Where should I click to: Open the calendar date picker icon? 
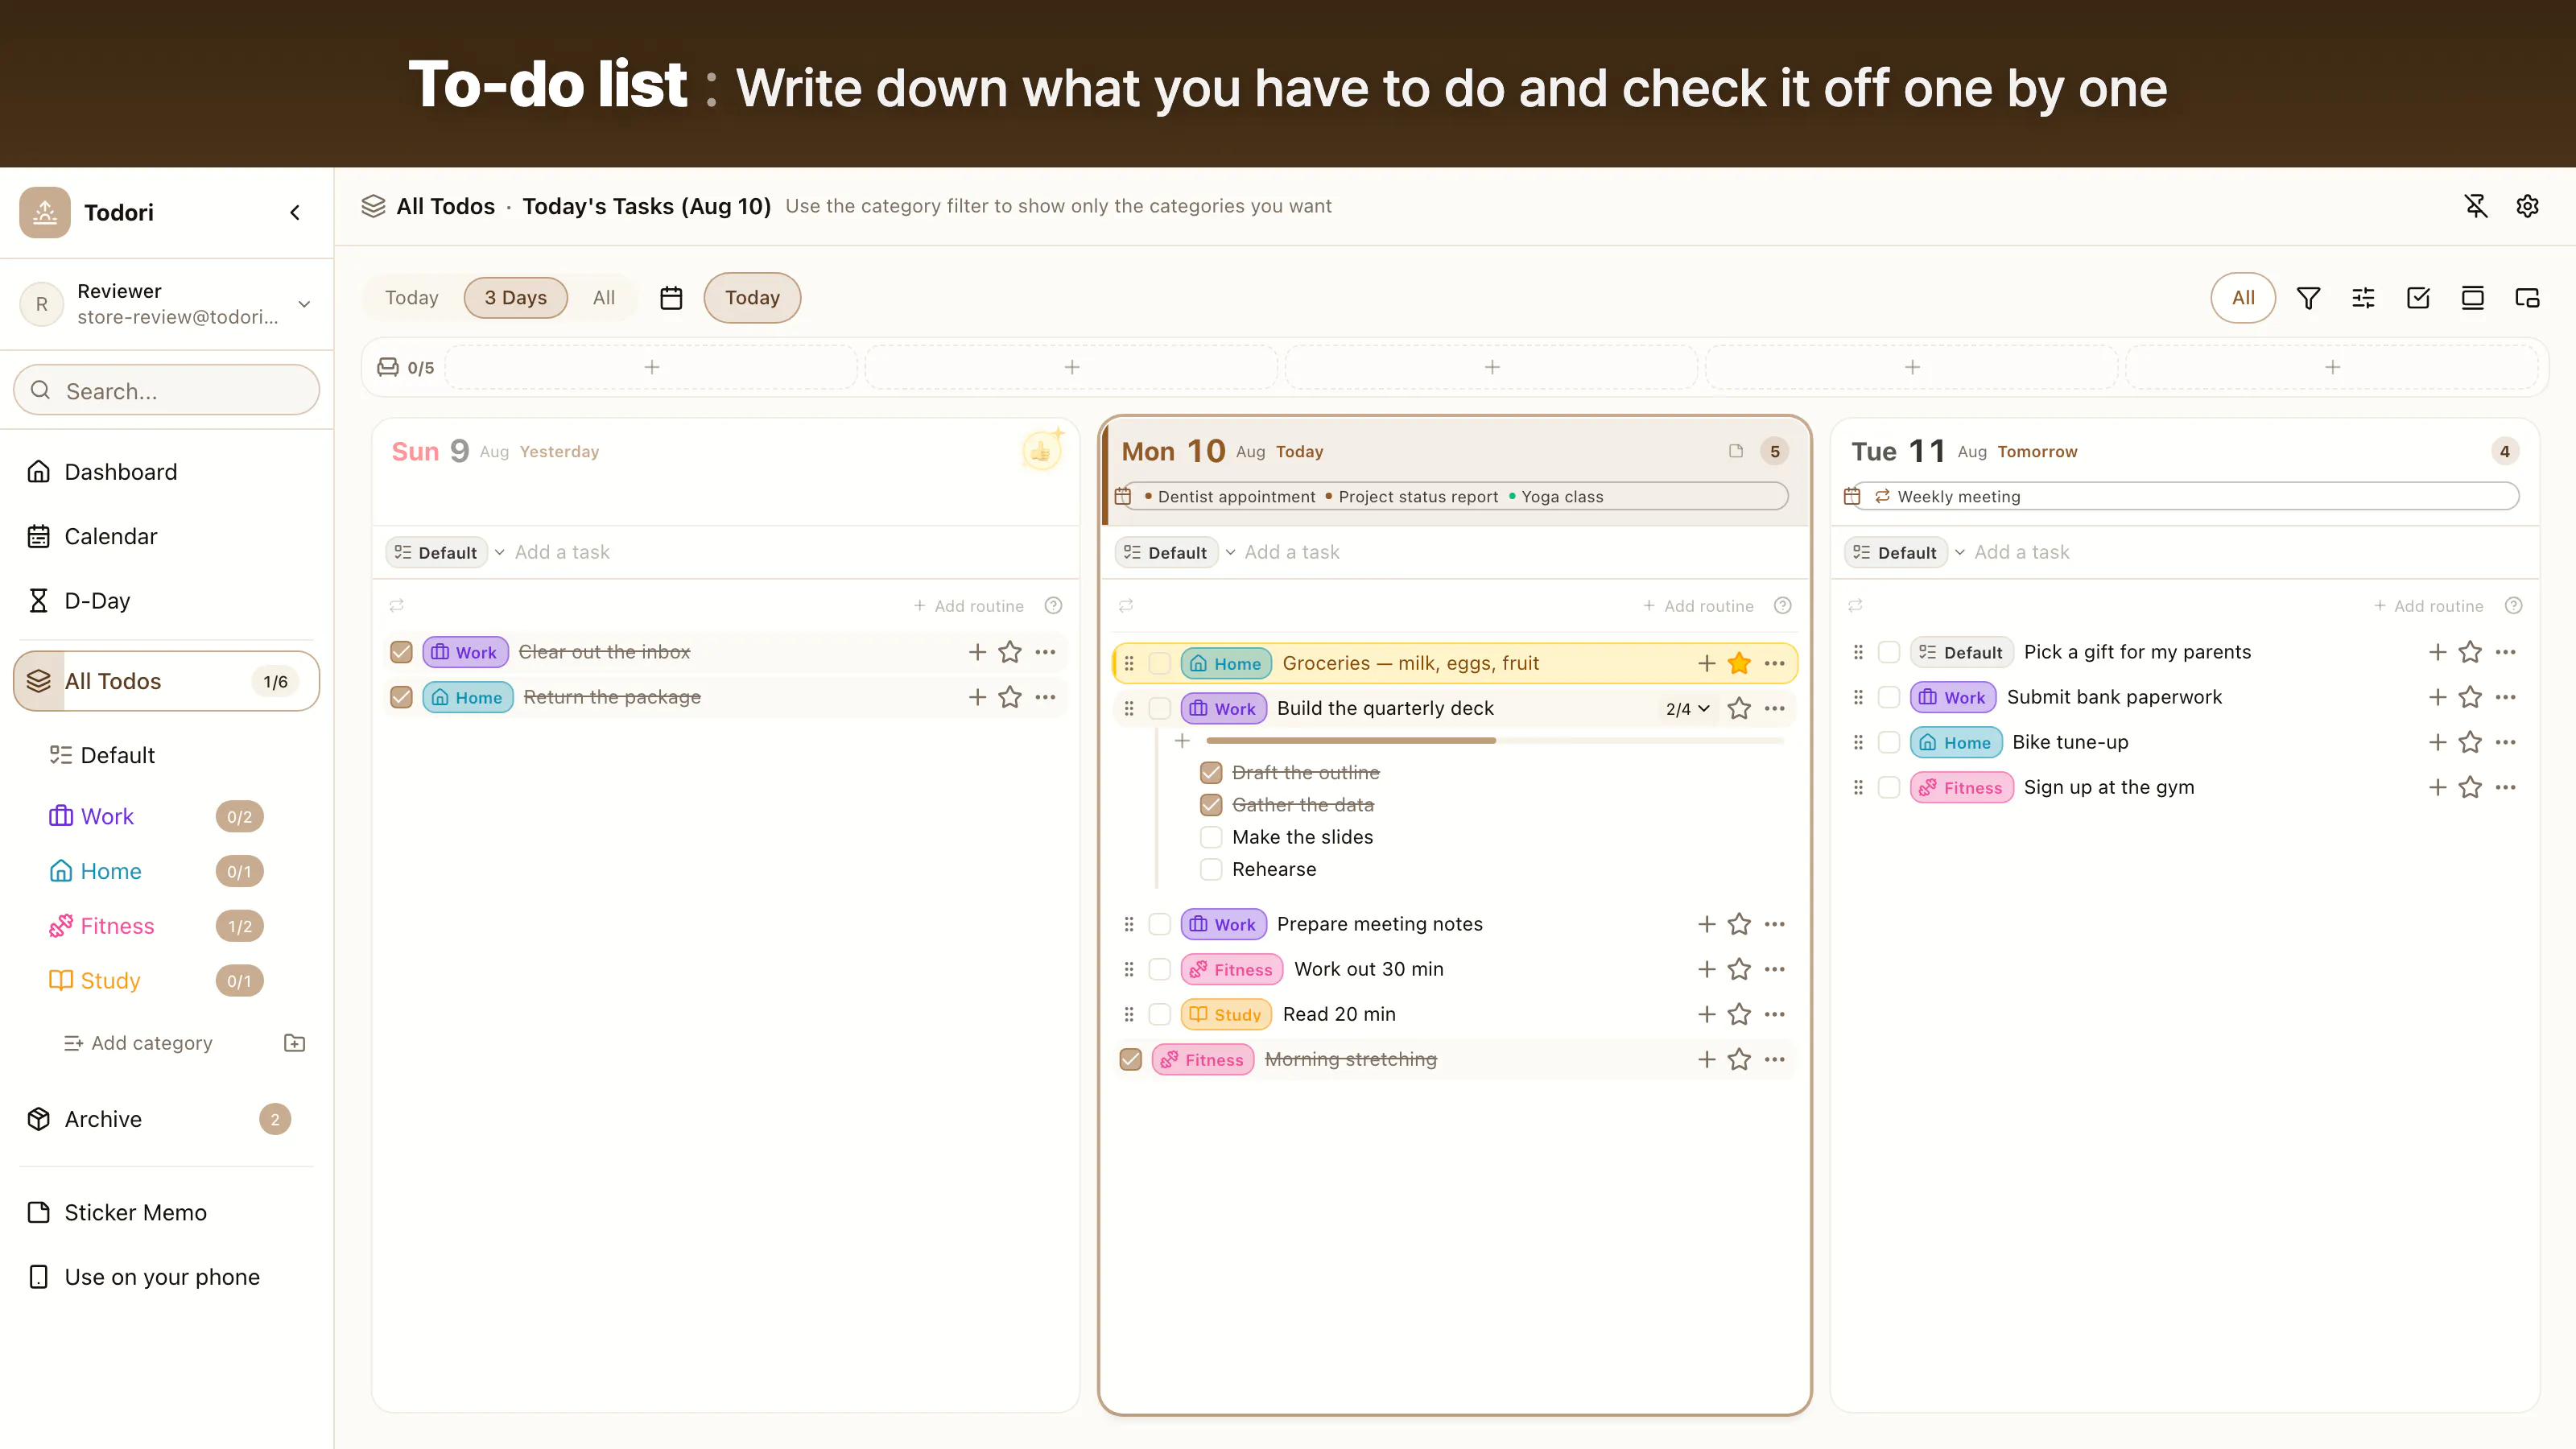click(x=671, y=298)
